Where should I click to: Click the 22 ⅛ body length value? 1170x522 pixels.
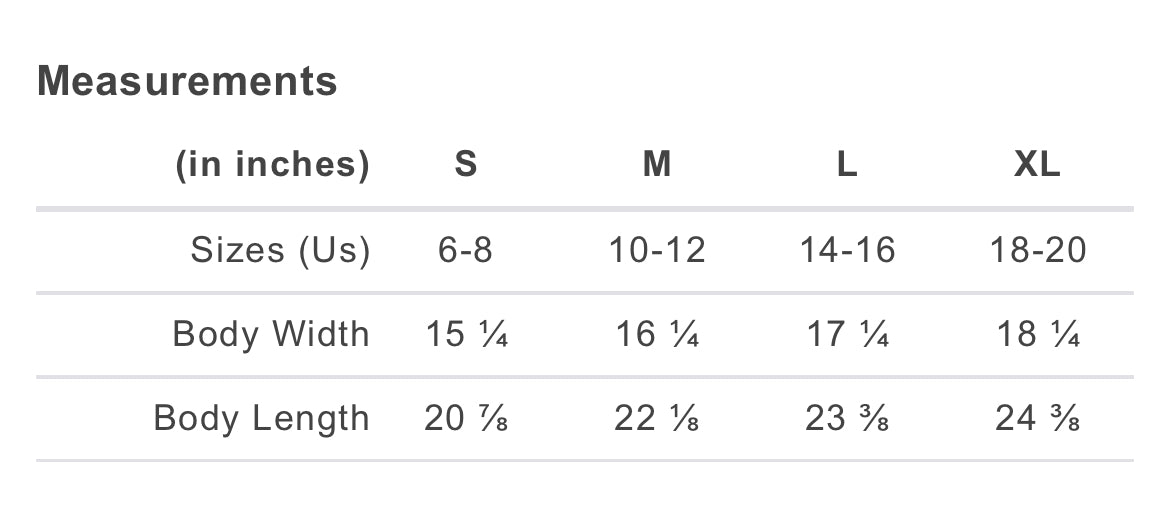coord(657,418)
